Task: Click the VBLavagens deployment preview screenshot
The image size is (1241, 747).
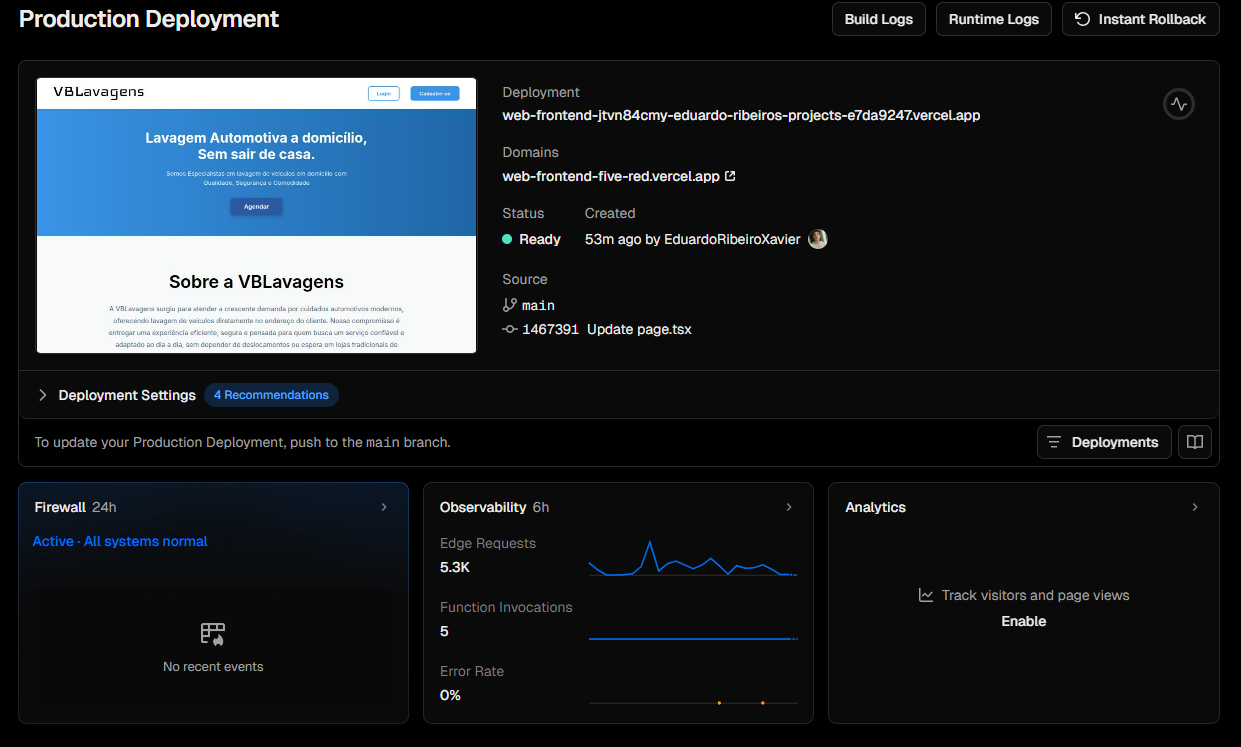Action: pyautogui.click(x=256, y=216)
